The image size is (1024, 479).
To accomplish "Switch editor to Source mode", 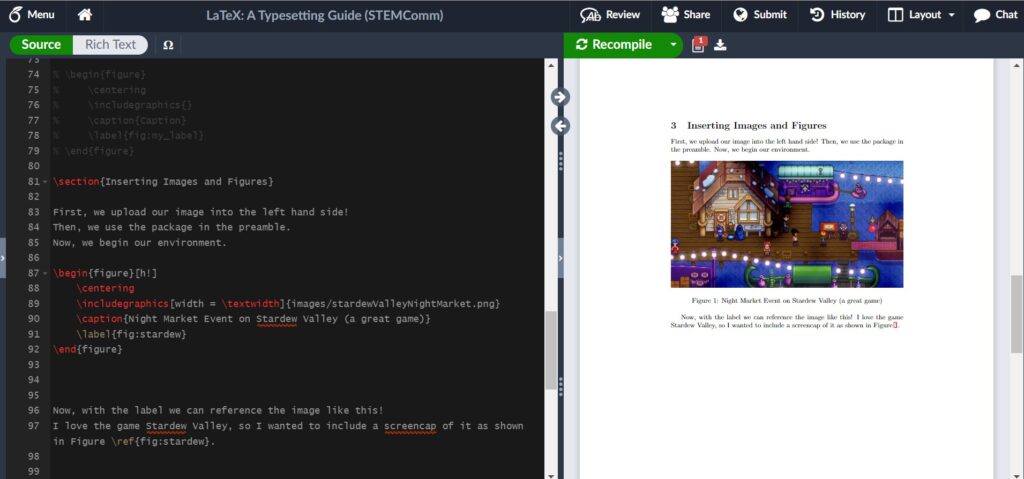I will click(41, 45).
